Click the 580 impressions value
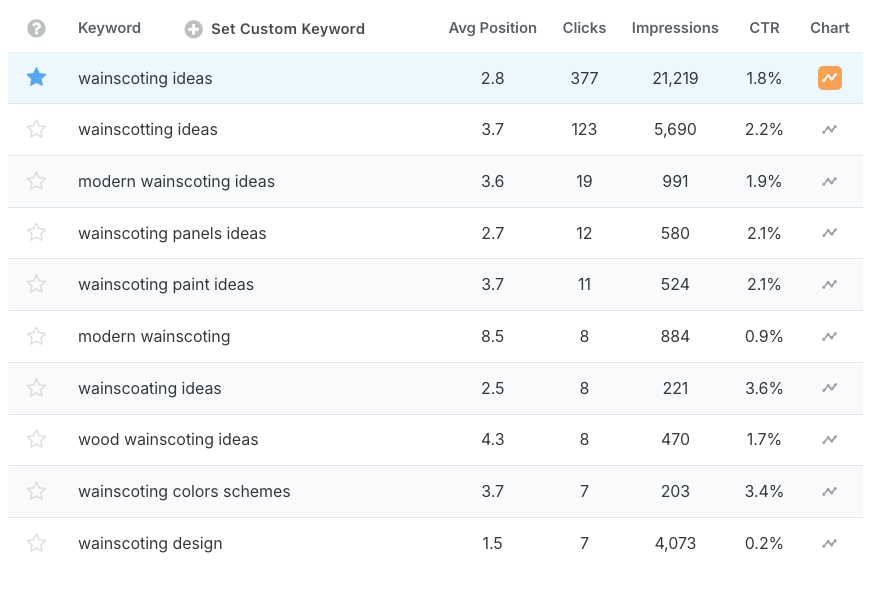 point(675,233)
